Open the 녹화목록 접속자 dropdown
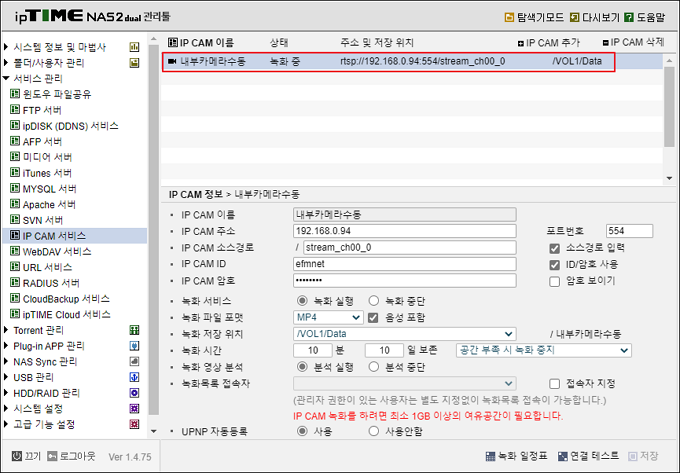680x473 pixels. coord(405,384)
